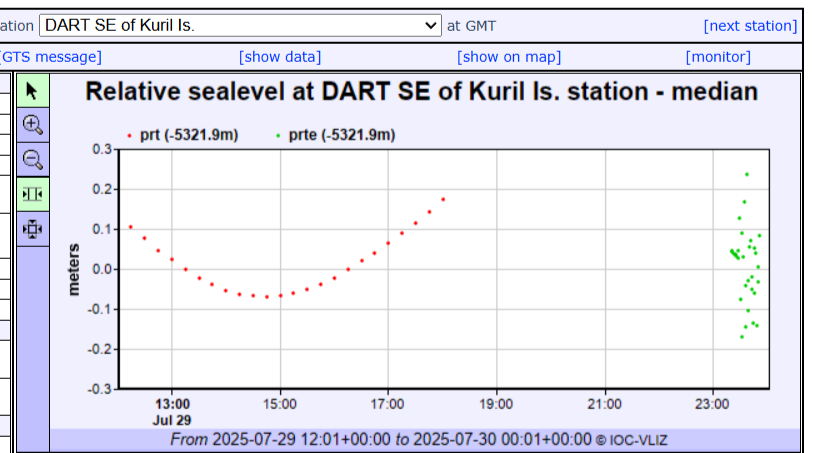Screen dimensions: 815x453
Task: Select the 15:00 time axis label
Action: [280, 404]
